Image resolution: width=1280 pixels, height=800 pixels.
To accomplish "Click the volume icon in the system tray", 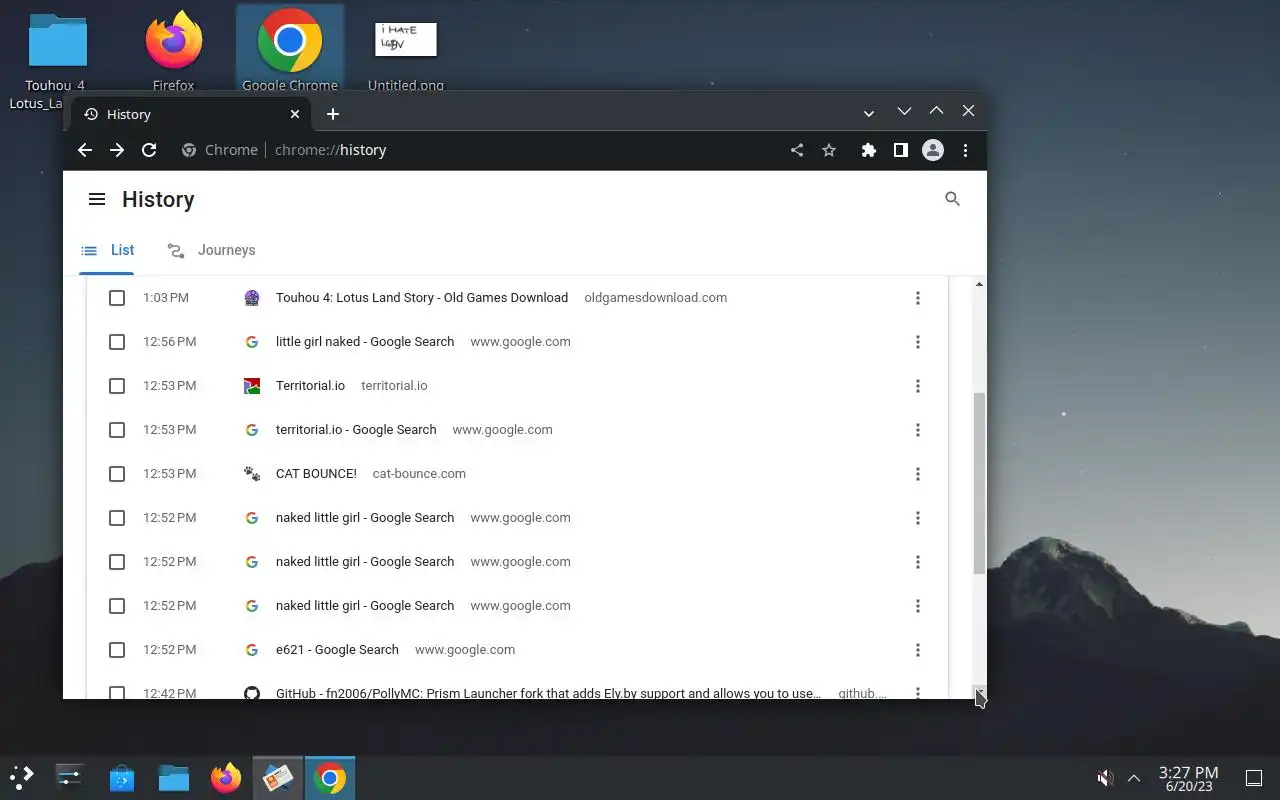I will point(1105,777).
